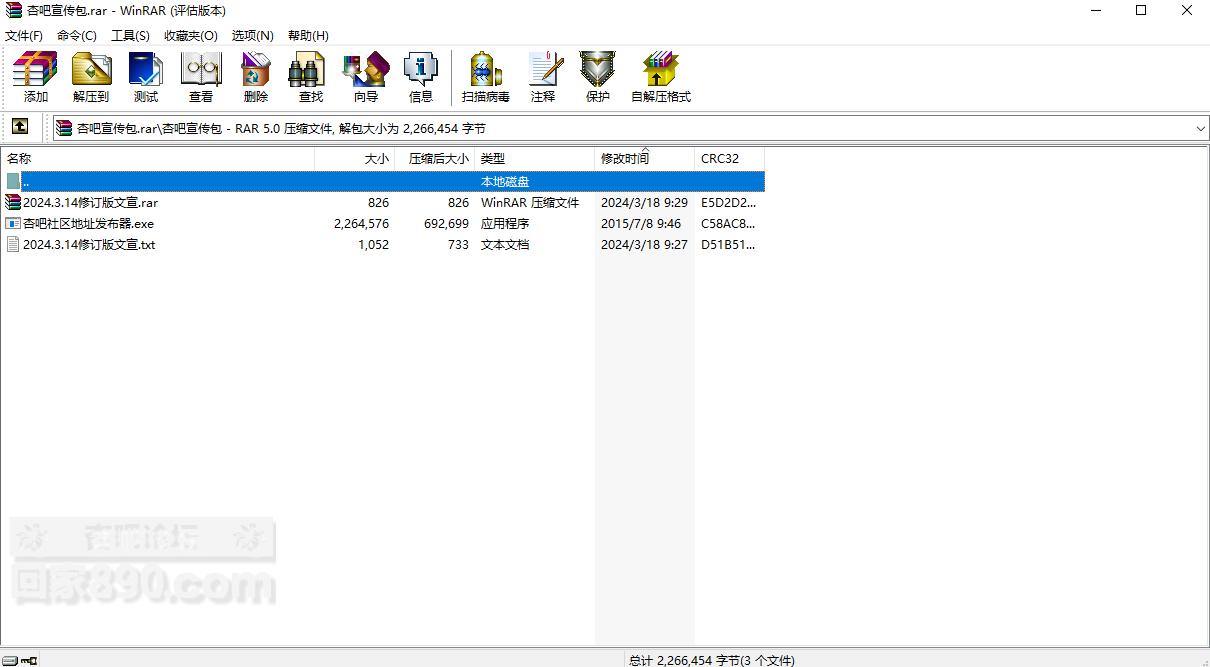Click the text file icon of 2024.3.14修订版文宣.txt
This screenshot has height=667, width=1210.
(x=13, y=244)
